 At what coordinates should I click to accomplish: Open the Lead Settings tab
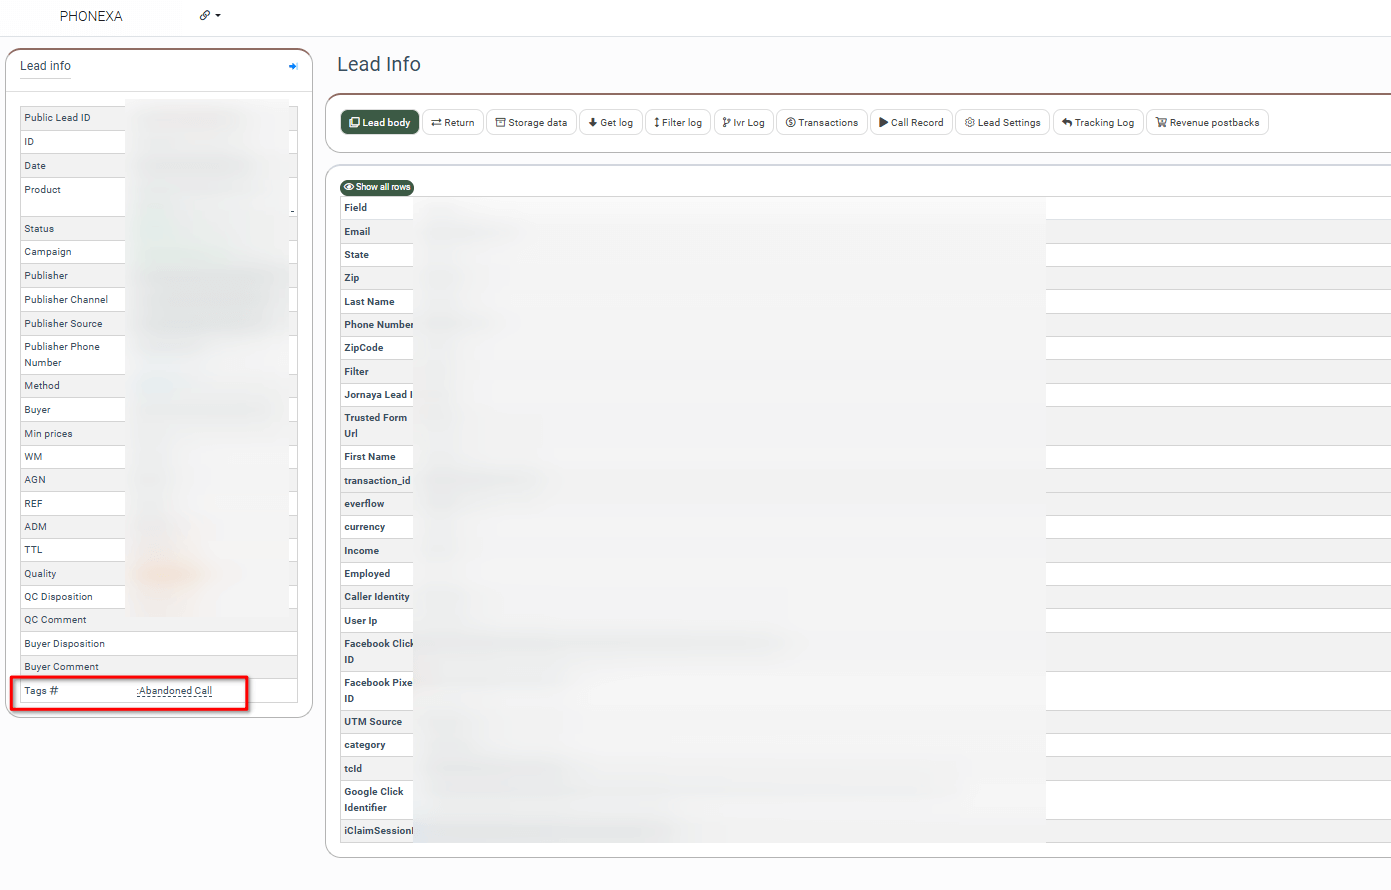[1002, 123]
